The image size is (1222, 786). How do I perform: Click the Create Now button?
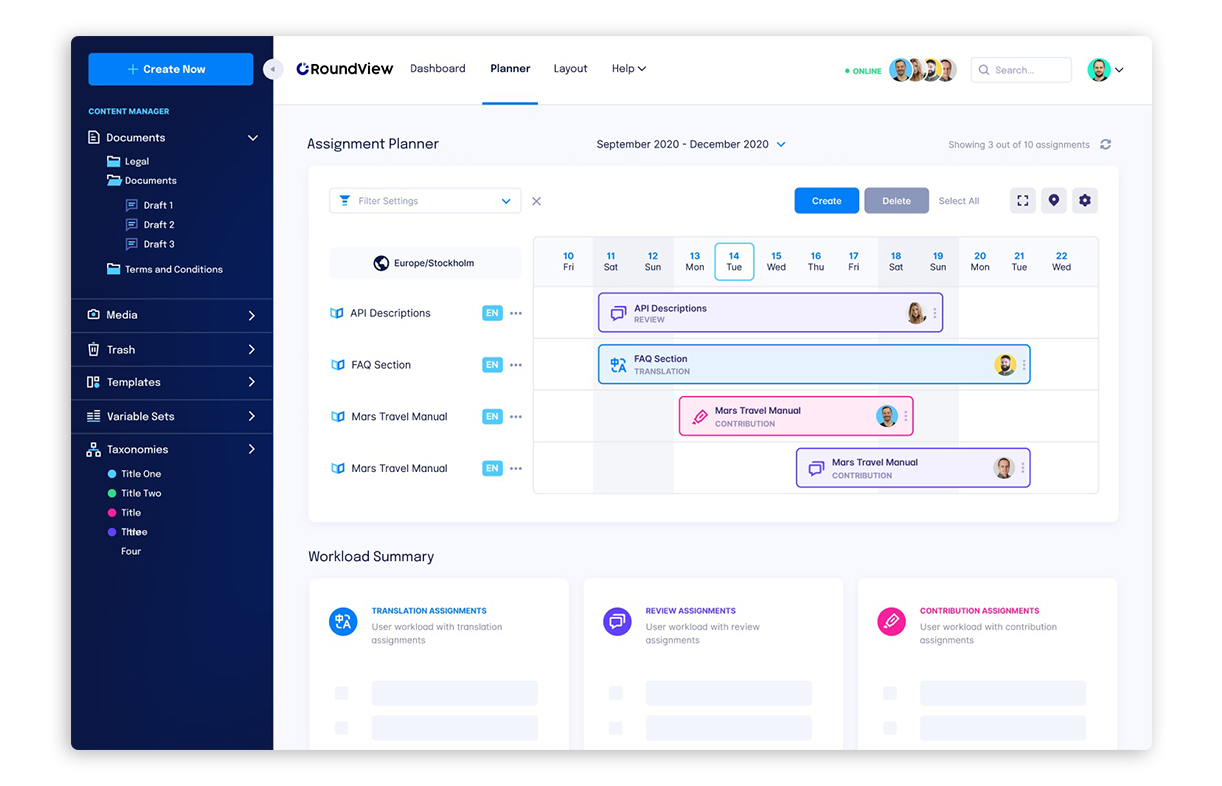(170, 69)
